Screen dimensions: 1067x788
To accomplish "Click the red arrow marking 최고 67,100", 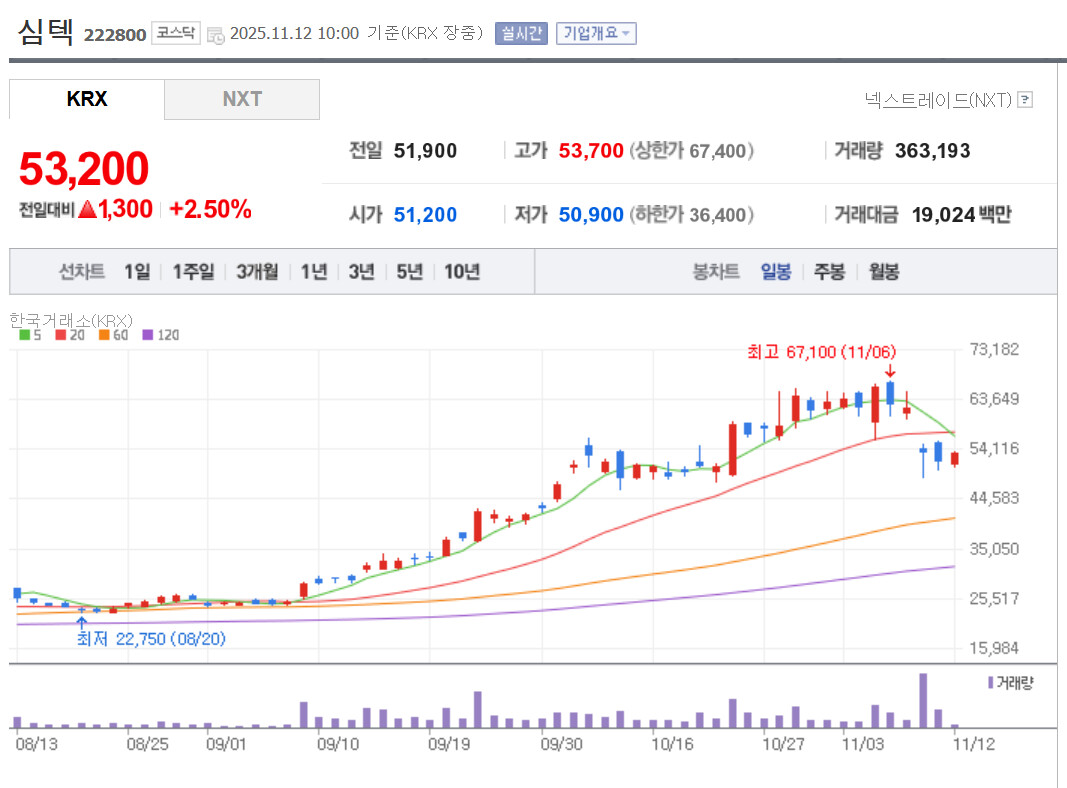I will tap(890, 371).
